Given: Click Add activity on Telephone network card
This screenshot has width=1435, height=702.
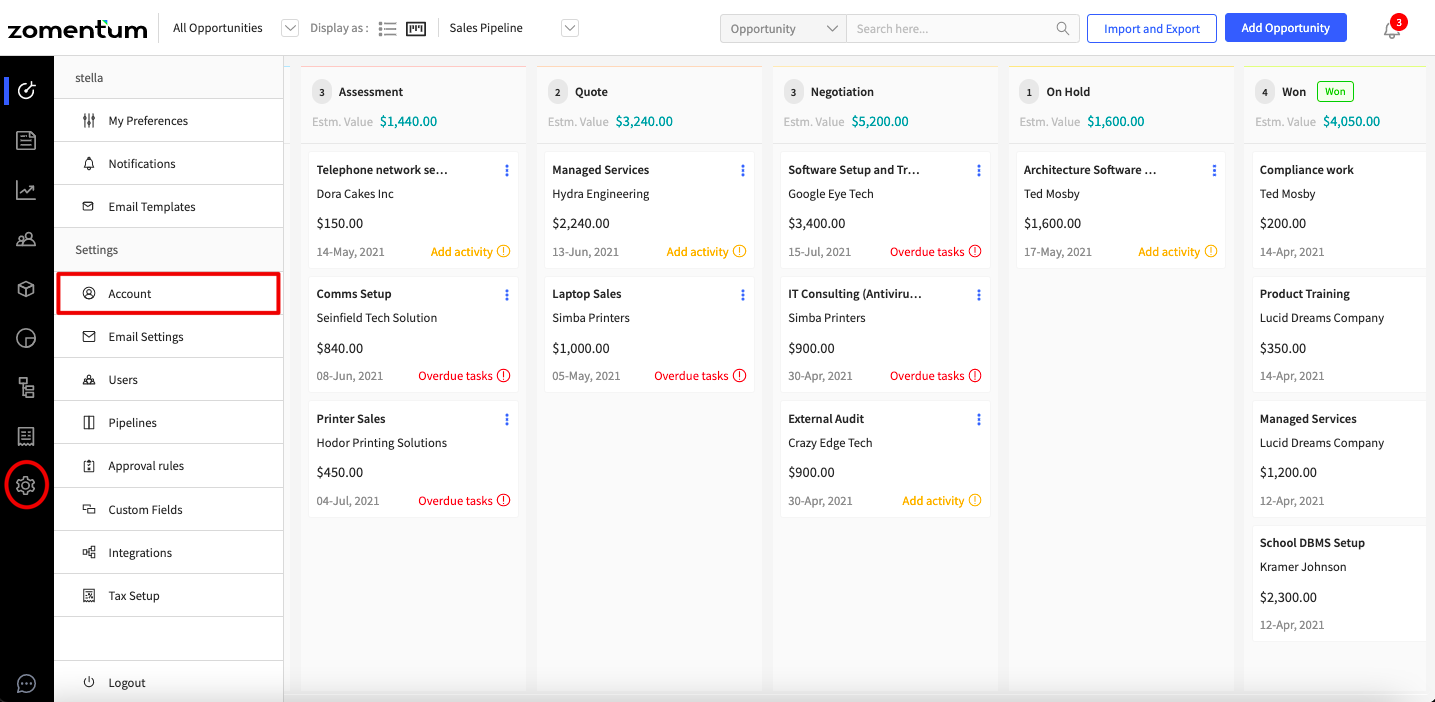Looking at the screenshot, I should click(x=470, y=252).
